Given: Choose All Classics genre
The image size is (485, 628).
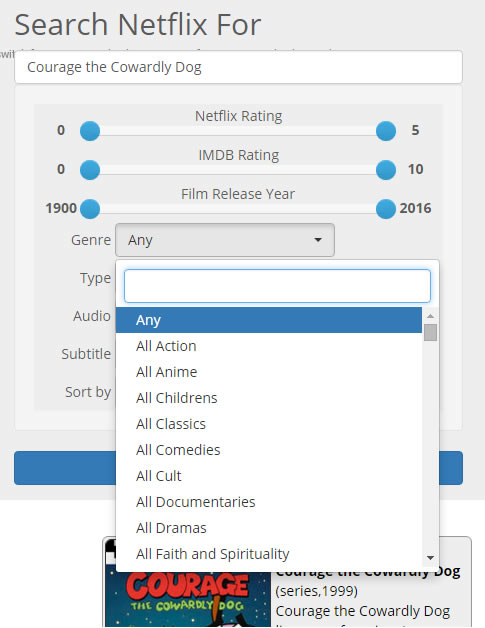Looking at the screenshot, I should coord(269,424).
